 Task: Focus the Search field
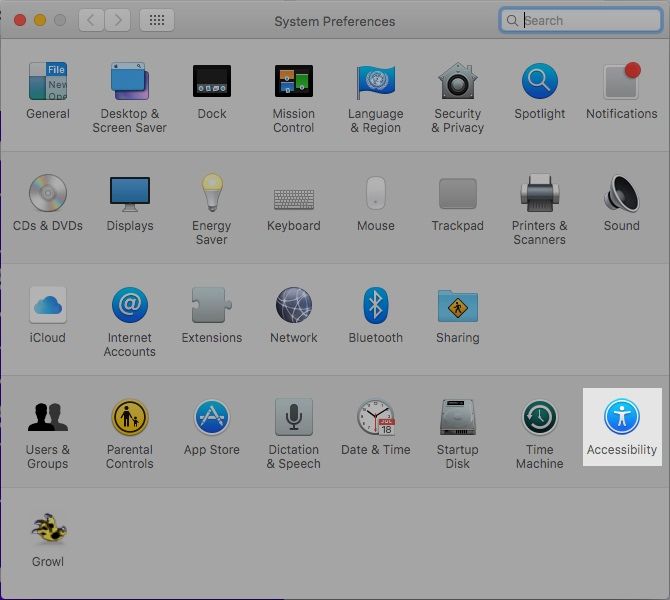[x=581, y=20]
